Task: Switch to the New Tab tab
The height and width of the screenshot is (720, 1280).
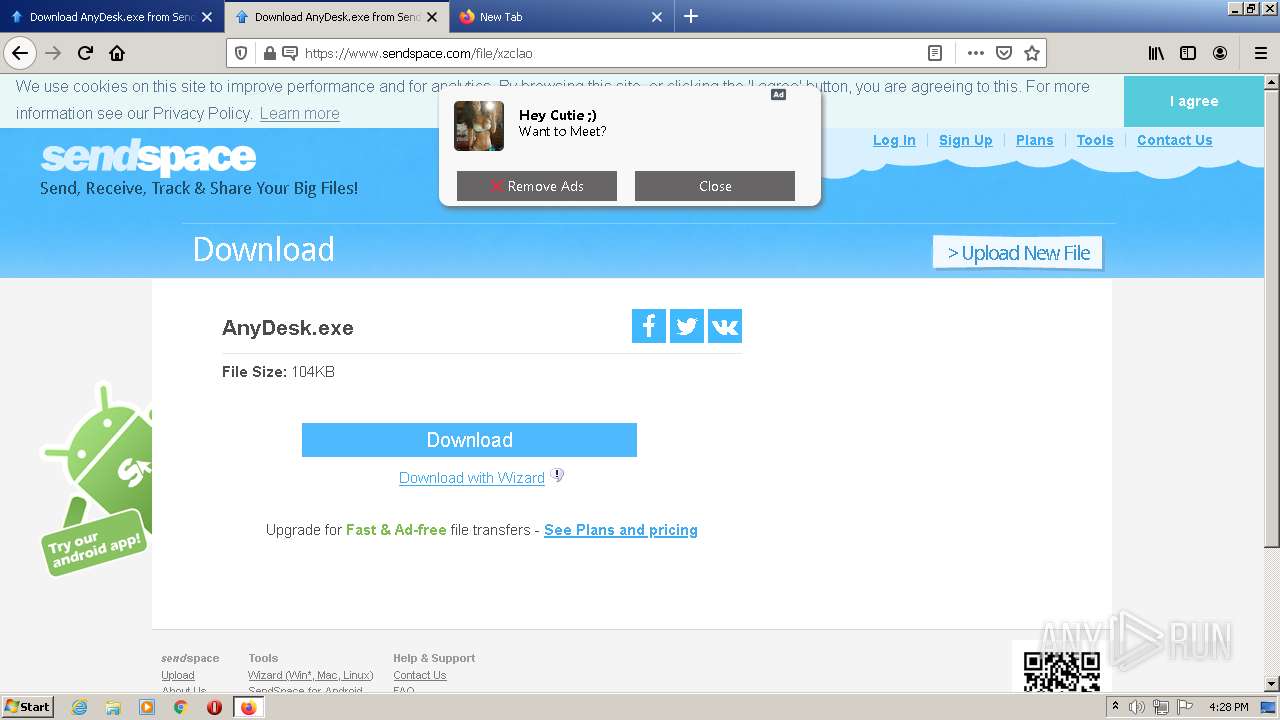Action: click(560, 17)
